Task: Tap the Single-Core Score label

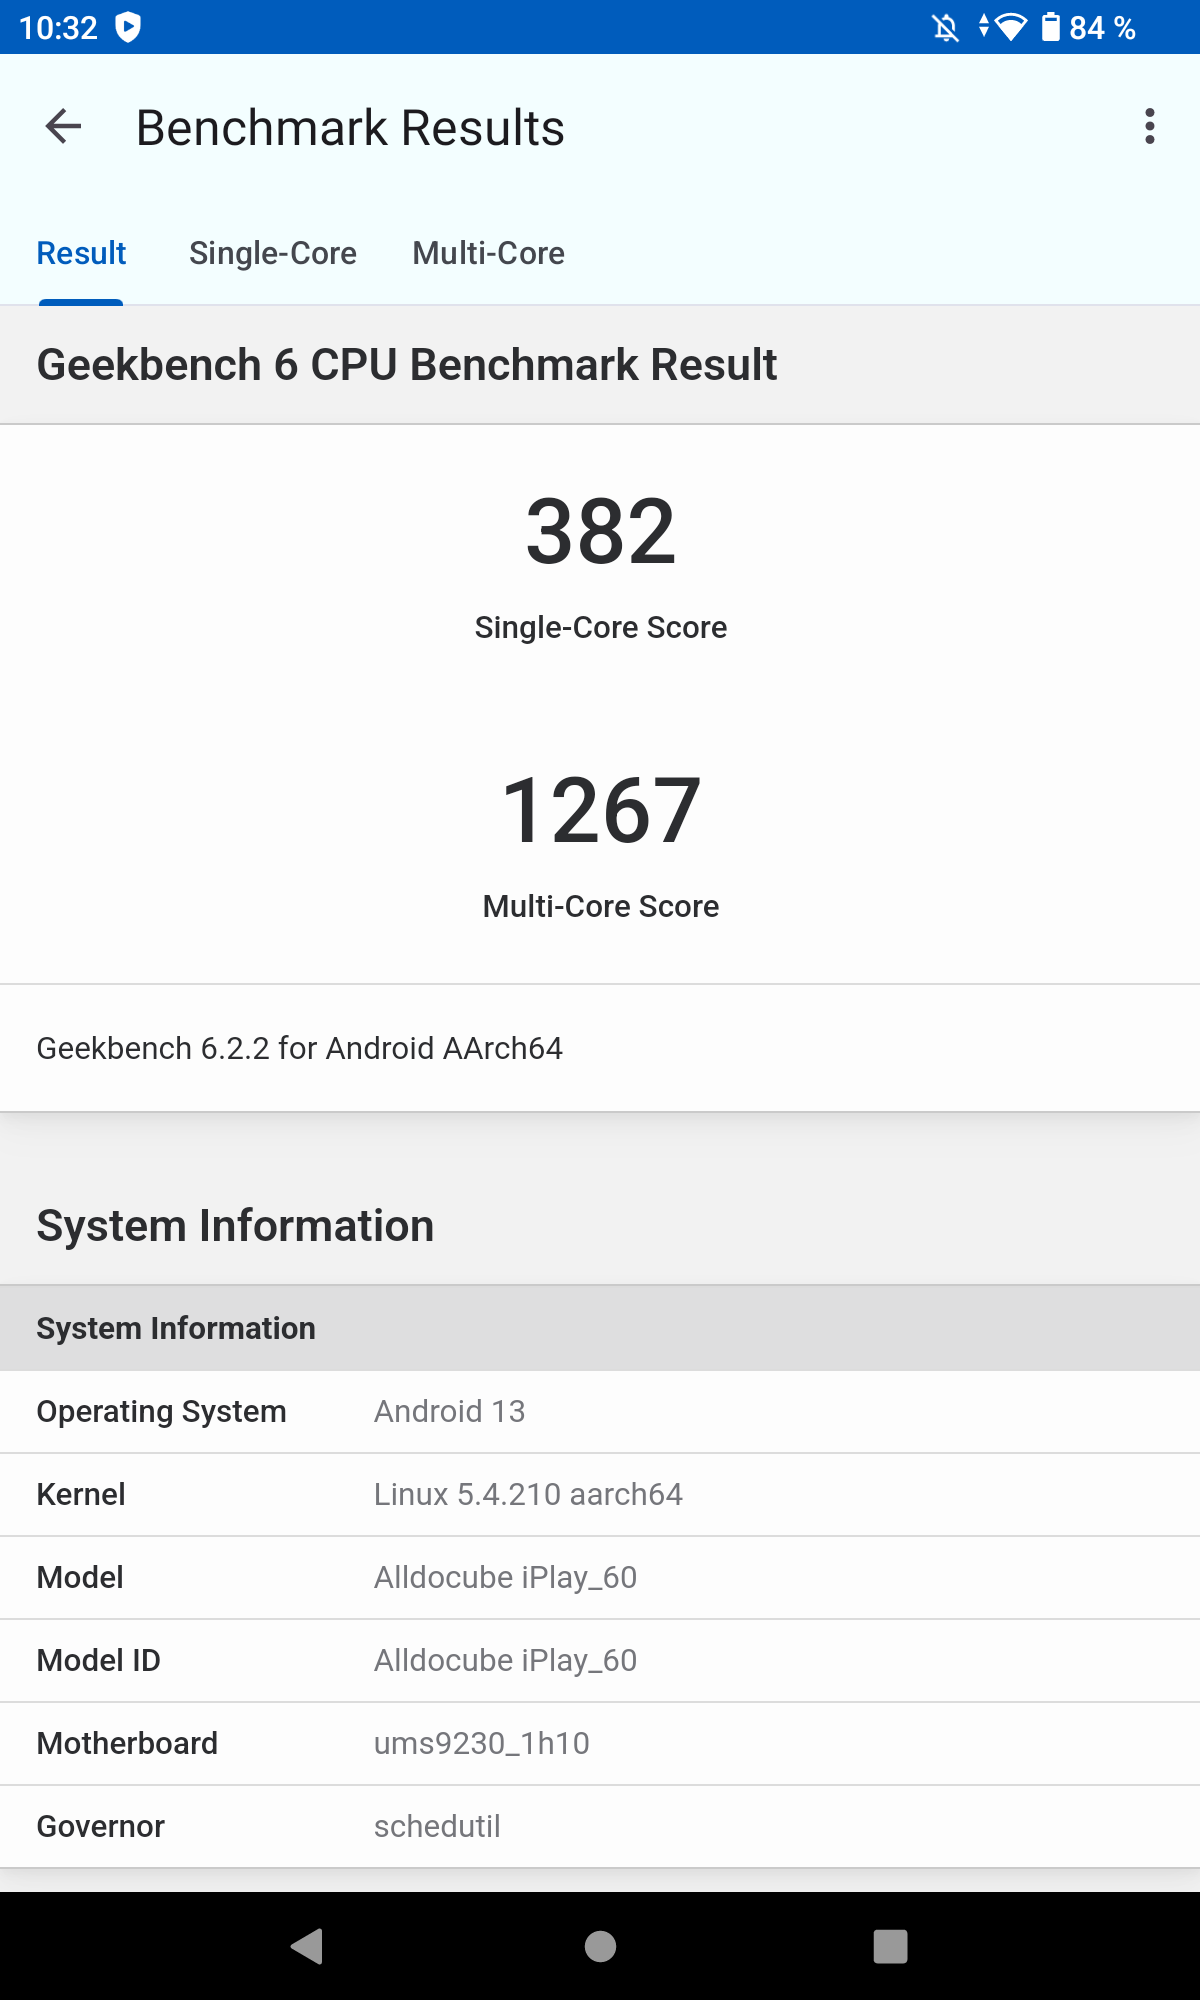Action: [601, 627]
